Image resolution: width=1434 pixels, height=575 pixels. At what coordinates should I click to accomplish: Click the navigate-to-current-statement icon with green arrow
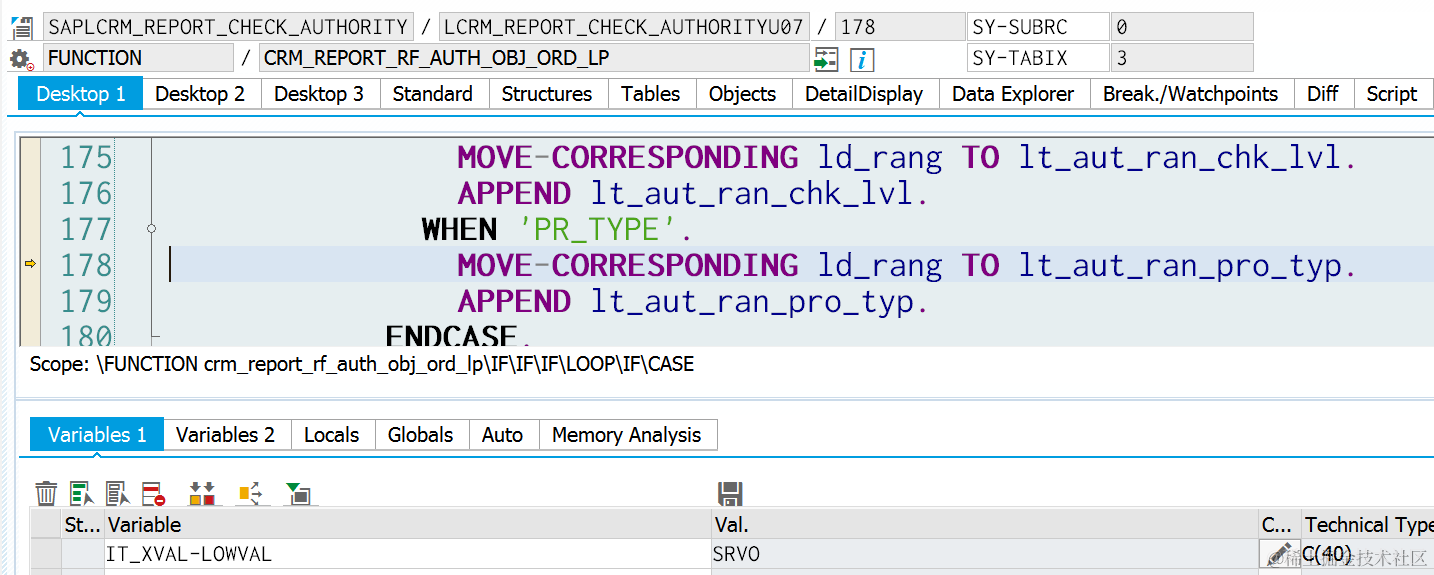tap(826, 59)
